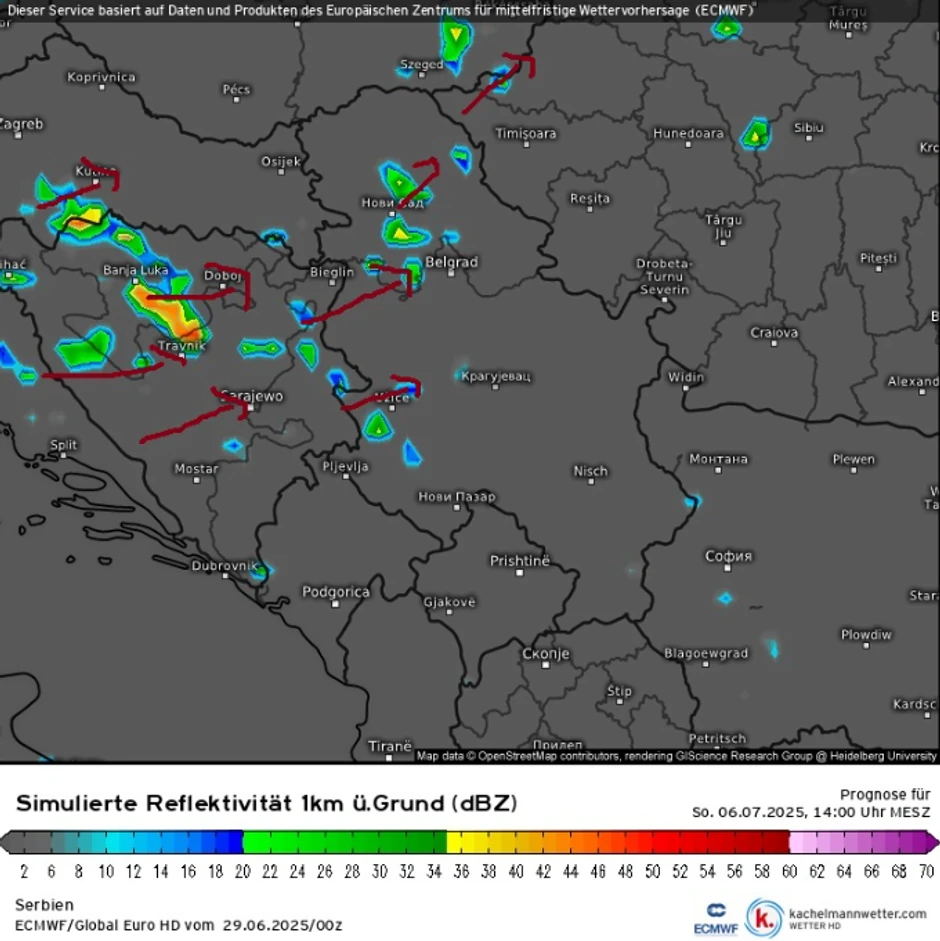Viewport: 940px width, 941px height.
Task: Click the ECMWF logo
Action: (716, 919)
